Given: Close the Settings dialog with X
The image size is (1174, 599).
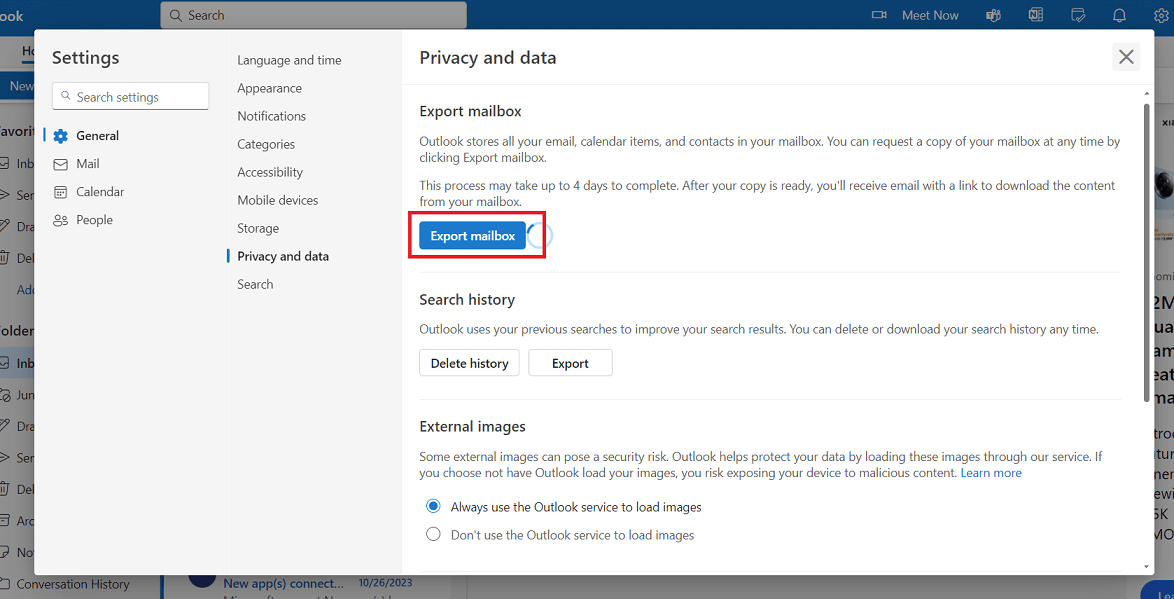Looking at the screenshot, I should (1125, 57).
